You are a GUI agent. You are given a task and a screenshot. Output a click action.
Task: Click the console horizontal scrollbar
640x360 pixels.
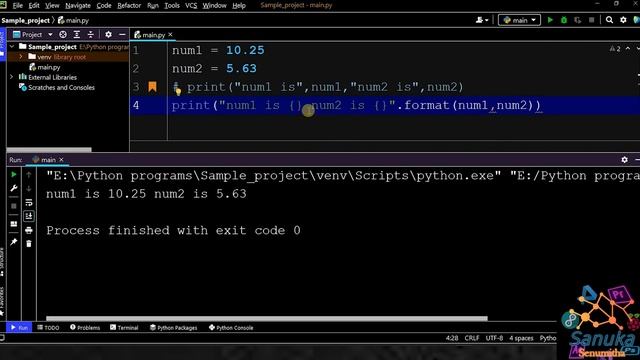pos(267,318)
